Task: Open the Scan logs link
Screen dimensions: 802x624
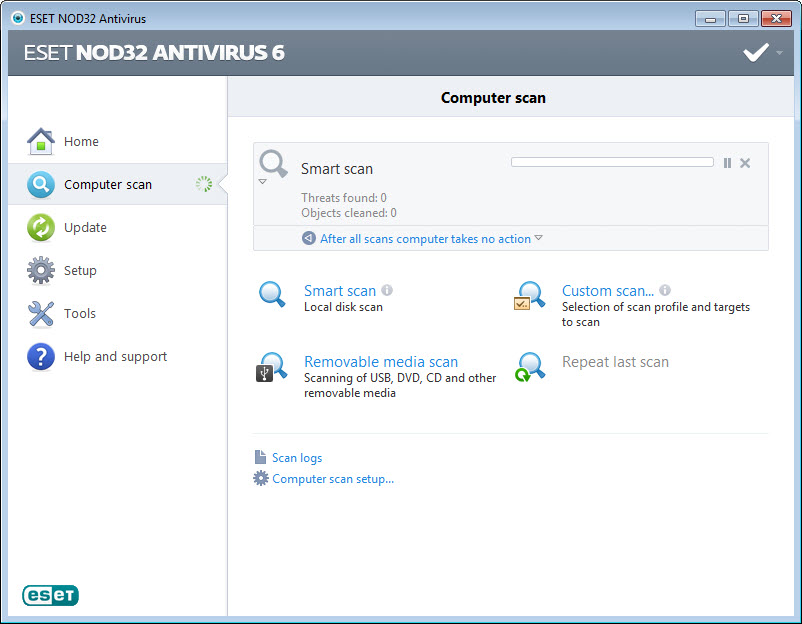Action: click(297, 458)
